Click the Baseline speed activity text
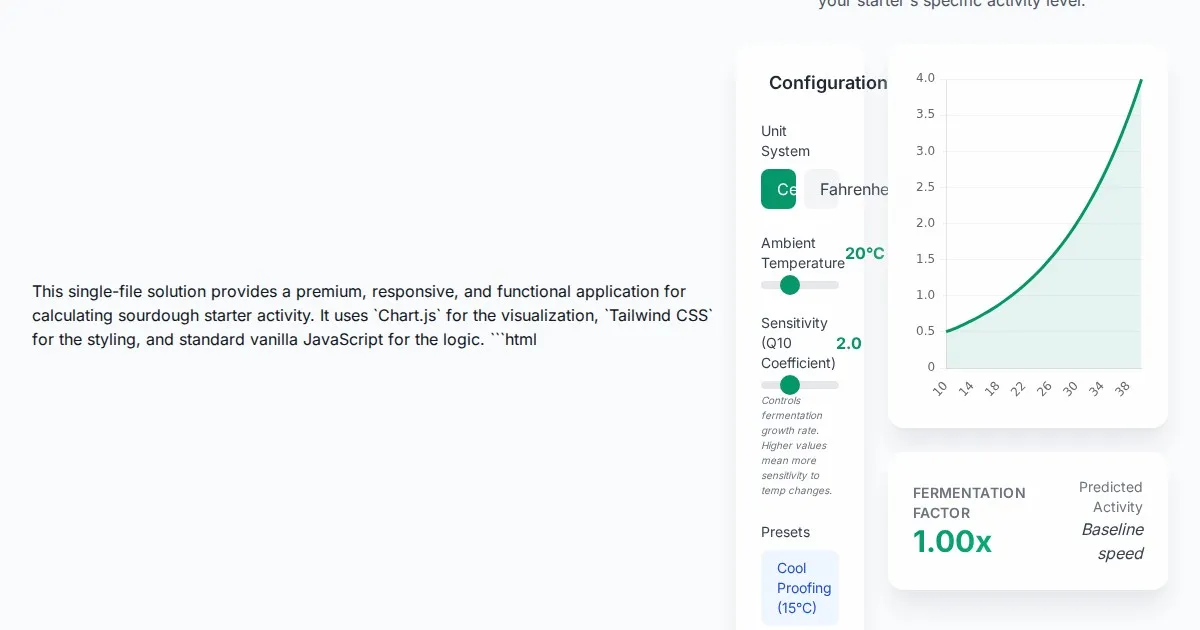This screenshot has height=630, width=1200. [x=1112, y=541]
